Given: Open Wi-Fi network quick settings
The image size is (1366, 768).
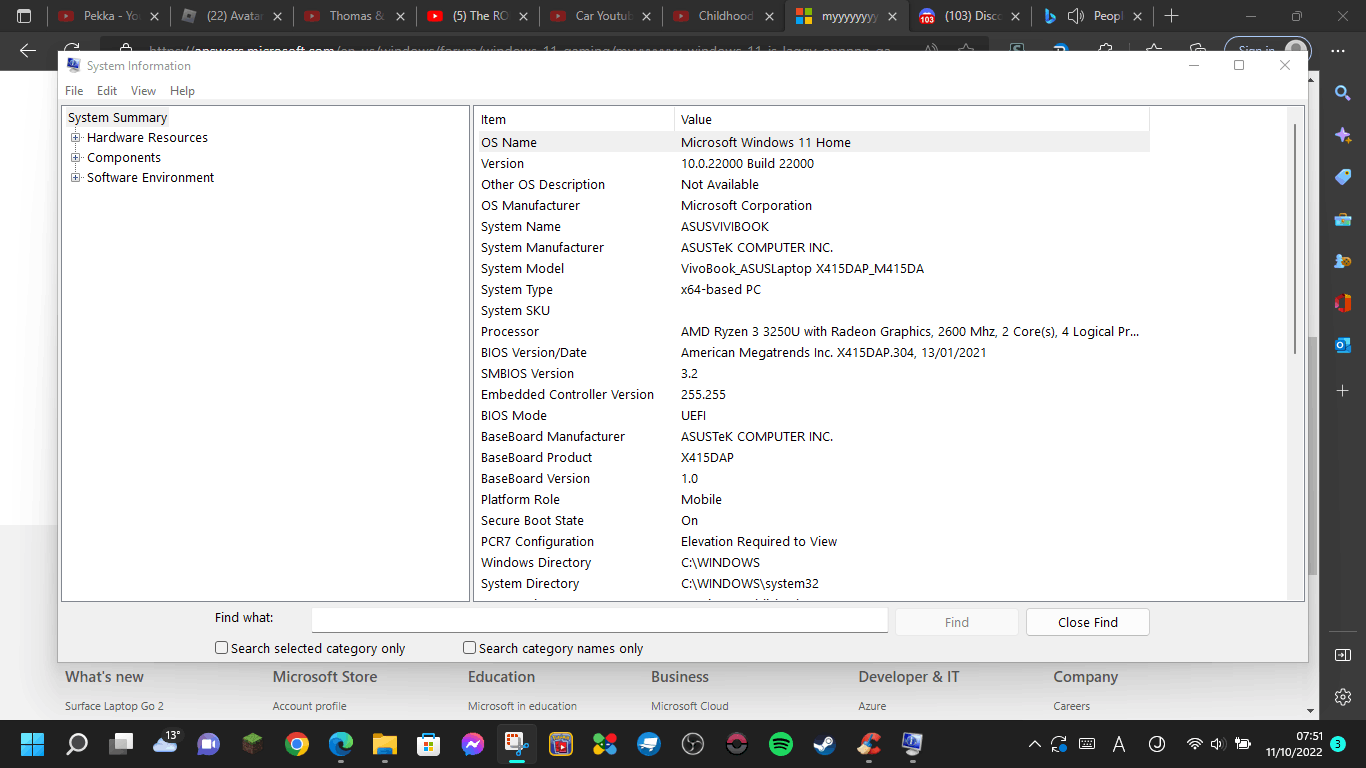Looking at the screenshot, I should (x=1194, y=744).
